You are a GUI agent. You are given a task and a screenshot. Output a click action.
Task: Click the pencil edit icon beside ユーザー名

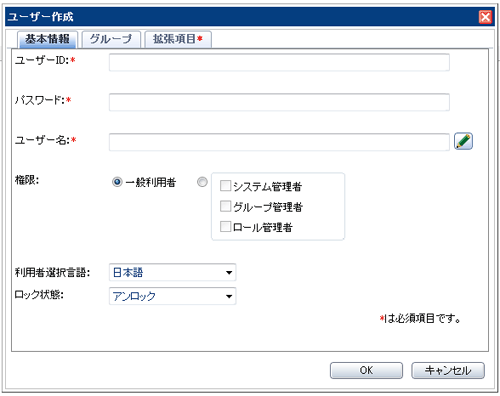463,141
